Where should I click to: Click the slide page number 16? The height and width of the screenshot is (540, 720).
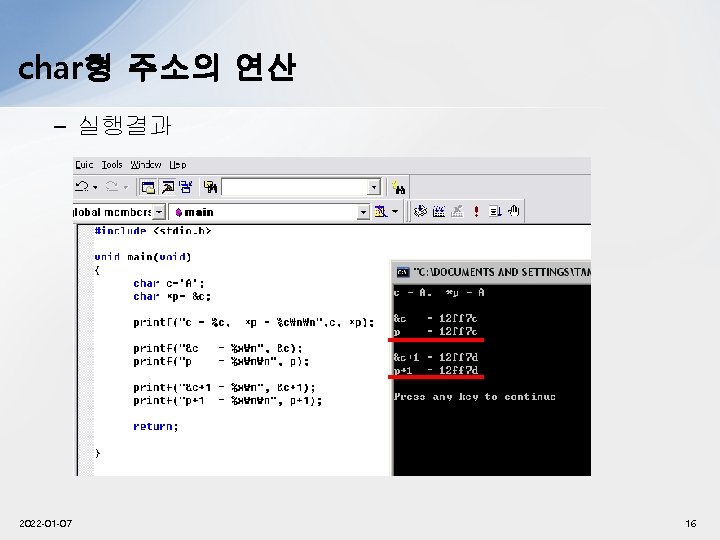691,523
